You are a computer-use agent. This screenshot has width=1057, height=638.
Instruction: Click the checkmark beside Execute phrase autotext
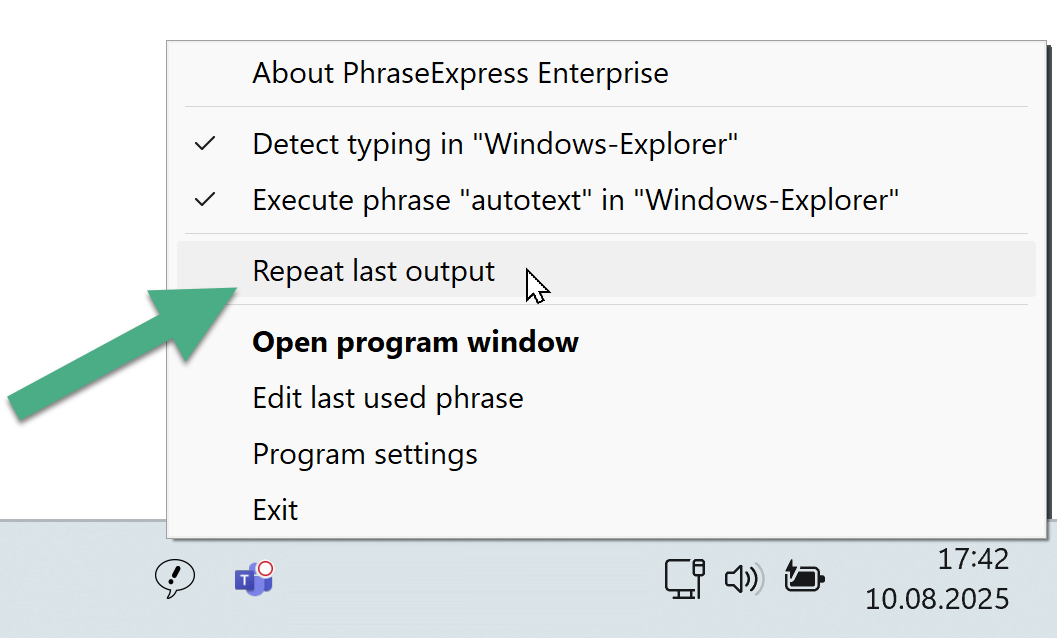tap(205, 200)
